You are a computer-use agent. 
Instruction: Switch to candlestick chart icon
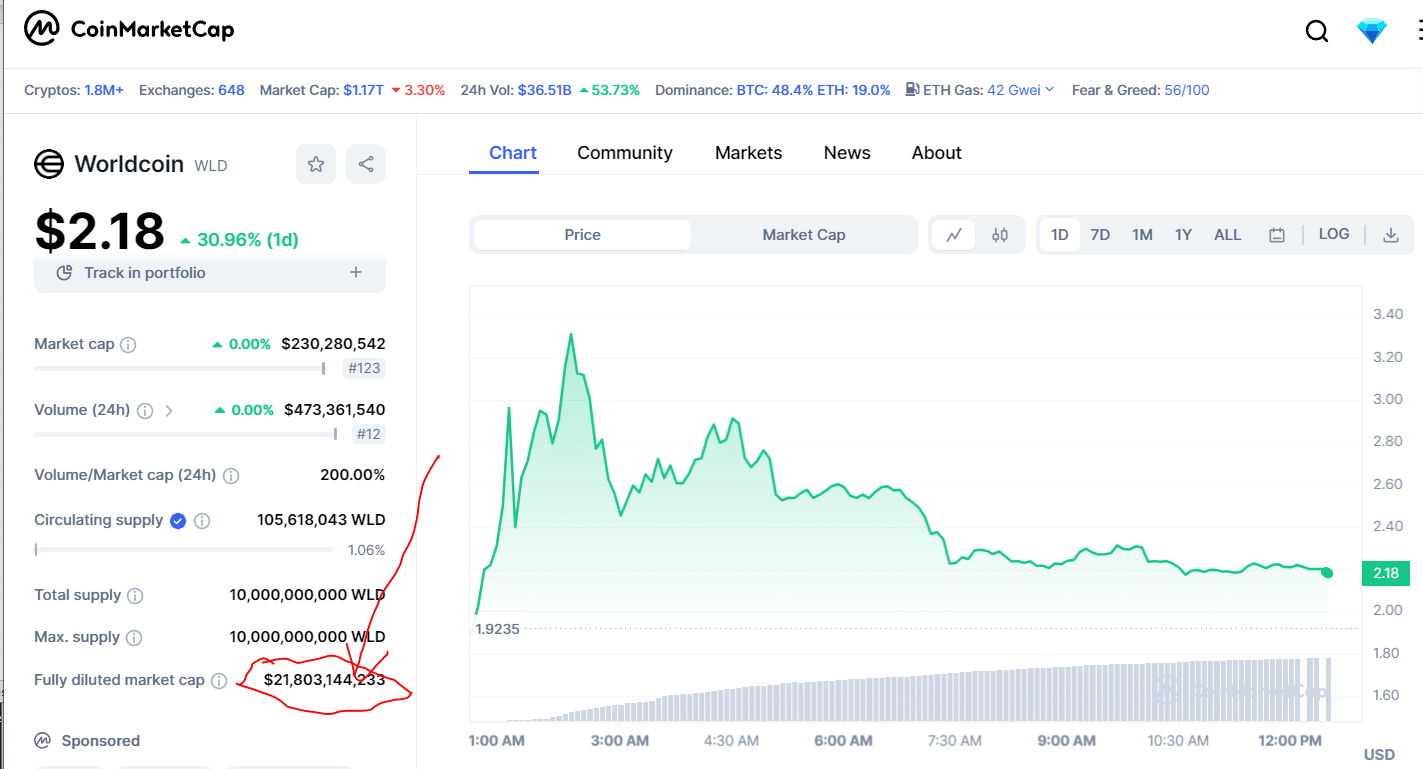click(x=1000, y=235)
